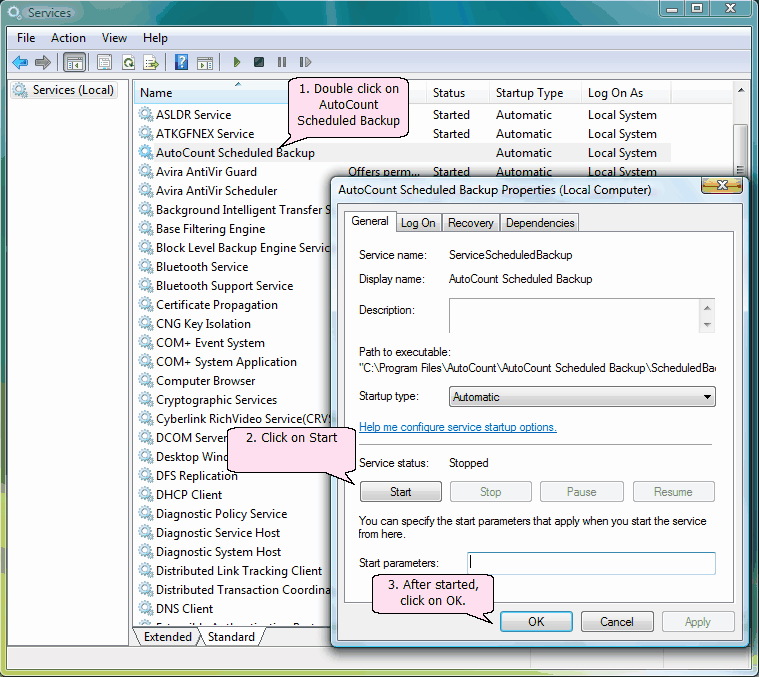Click gear icon next to Base Filtering Engine
The height and width of the screenshot is (677, 759).
pos(145,228)
